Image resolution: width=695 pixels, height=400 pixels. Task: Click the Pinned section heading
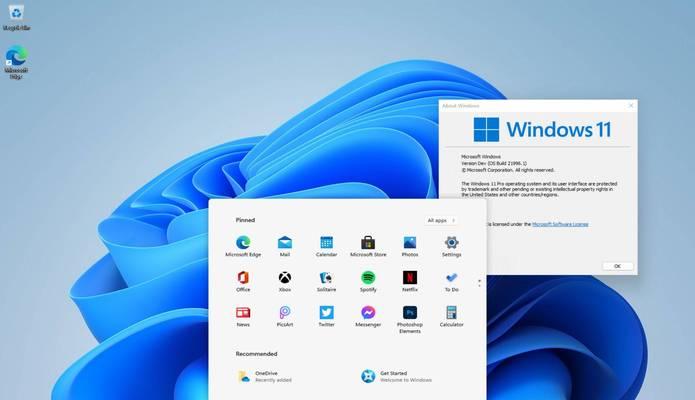pos(245,220)
